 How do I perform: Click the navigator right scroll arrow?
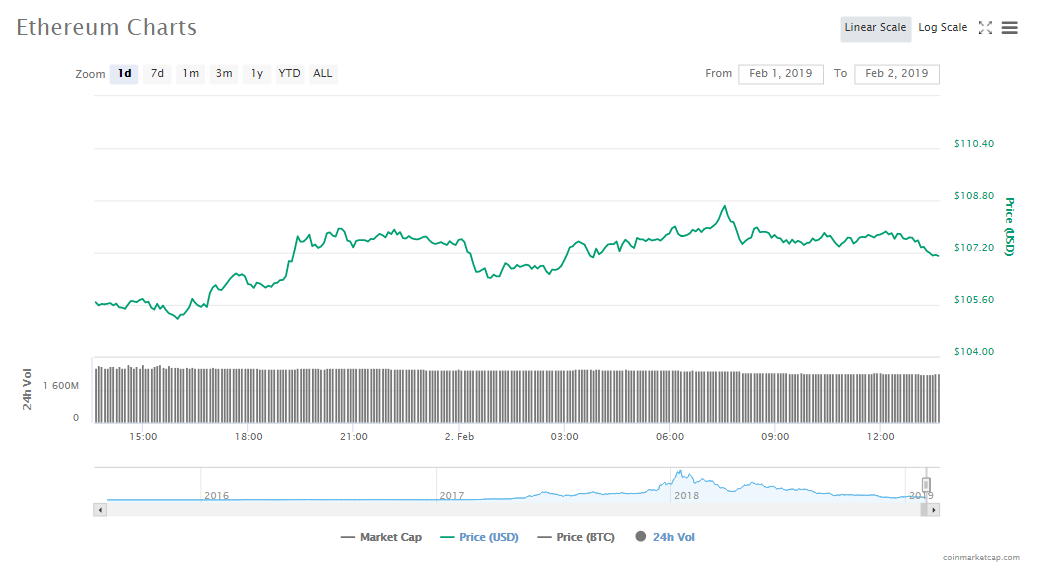pos(933,509)
